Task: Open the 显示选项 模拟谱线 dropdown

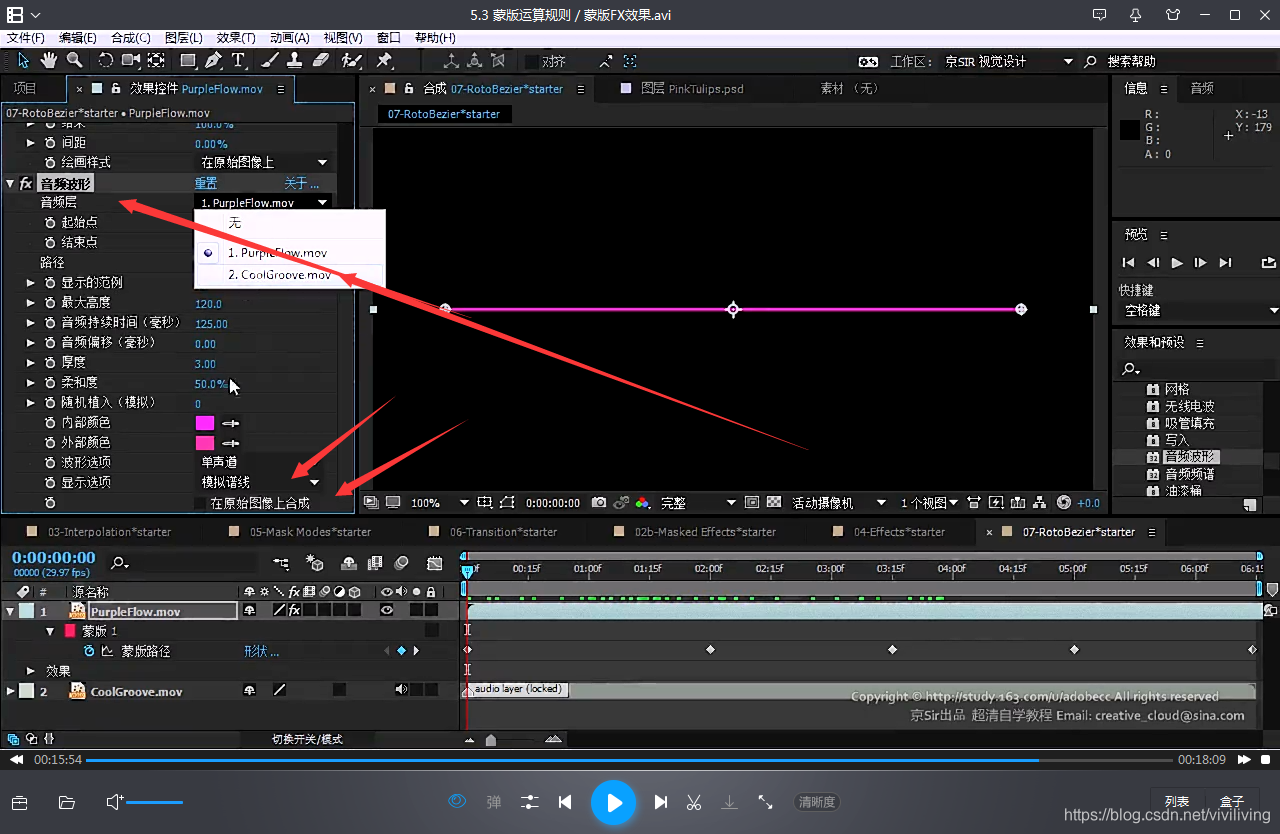Action: click(260, 482)
